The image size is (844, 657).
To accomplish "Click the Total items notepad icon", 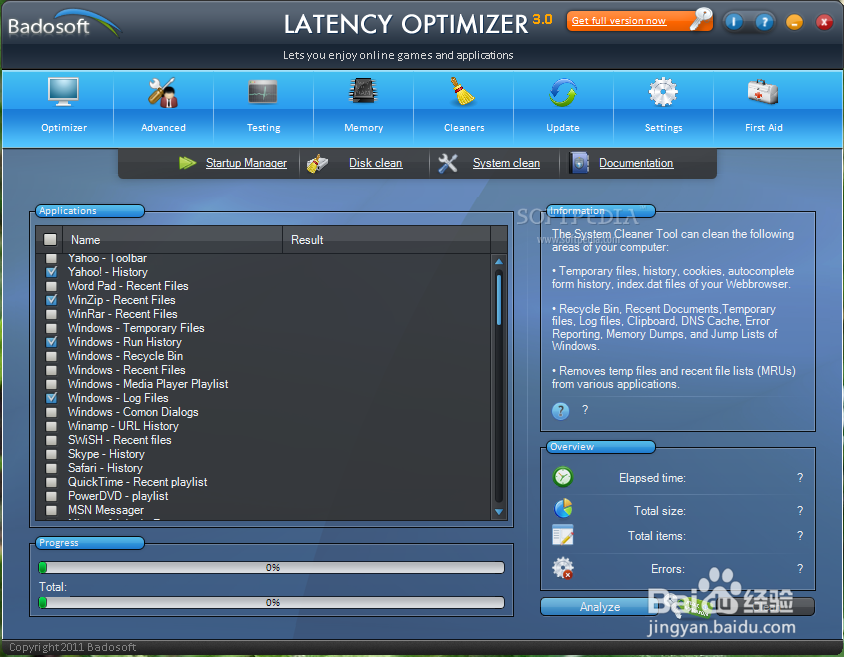I will 562,535.
